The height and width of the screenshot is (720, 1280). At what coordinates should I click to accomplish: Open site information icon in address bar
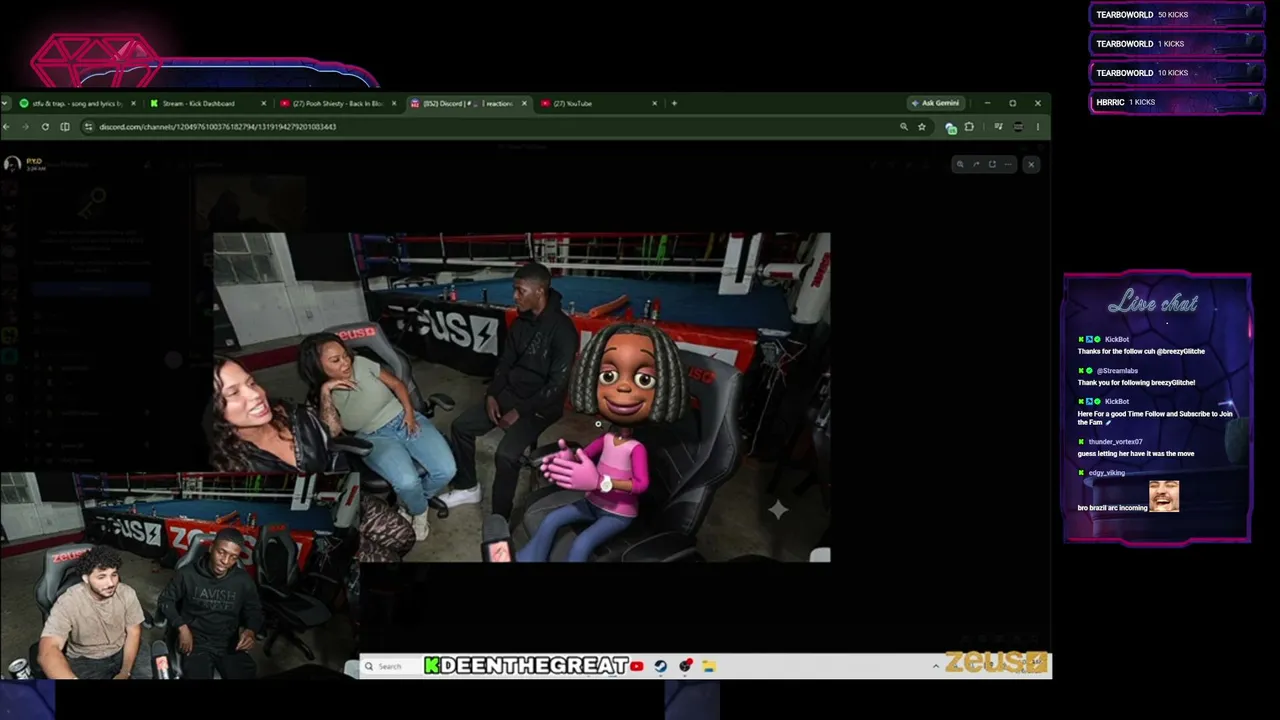pyautogui.click(x=88, y=127)
